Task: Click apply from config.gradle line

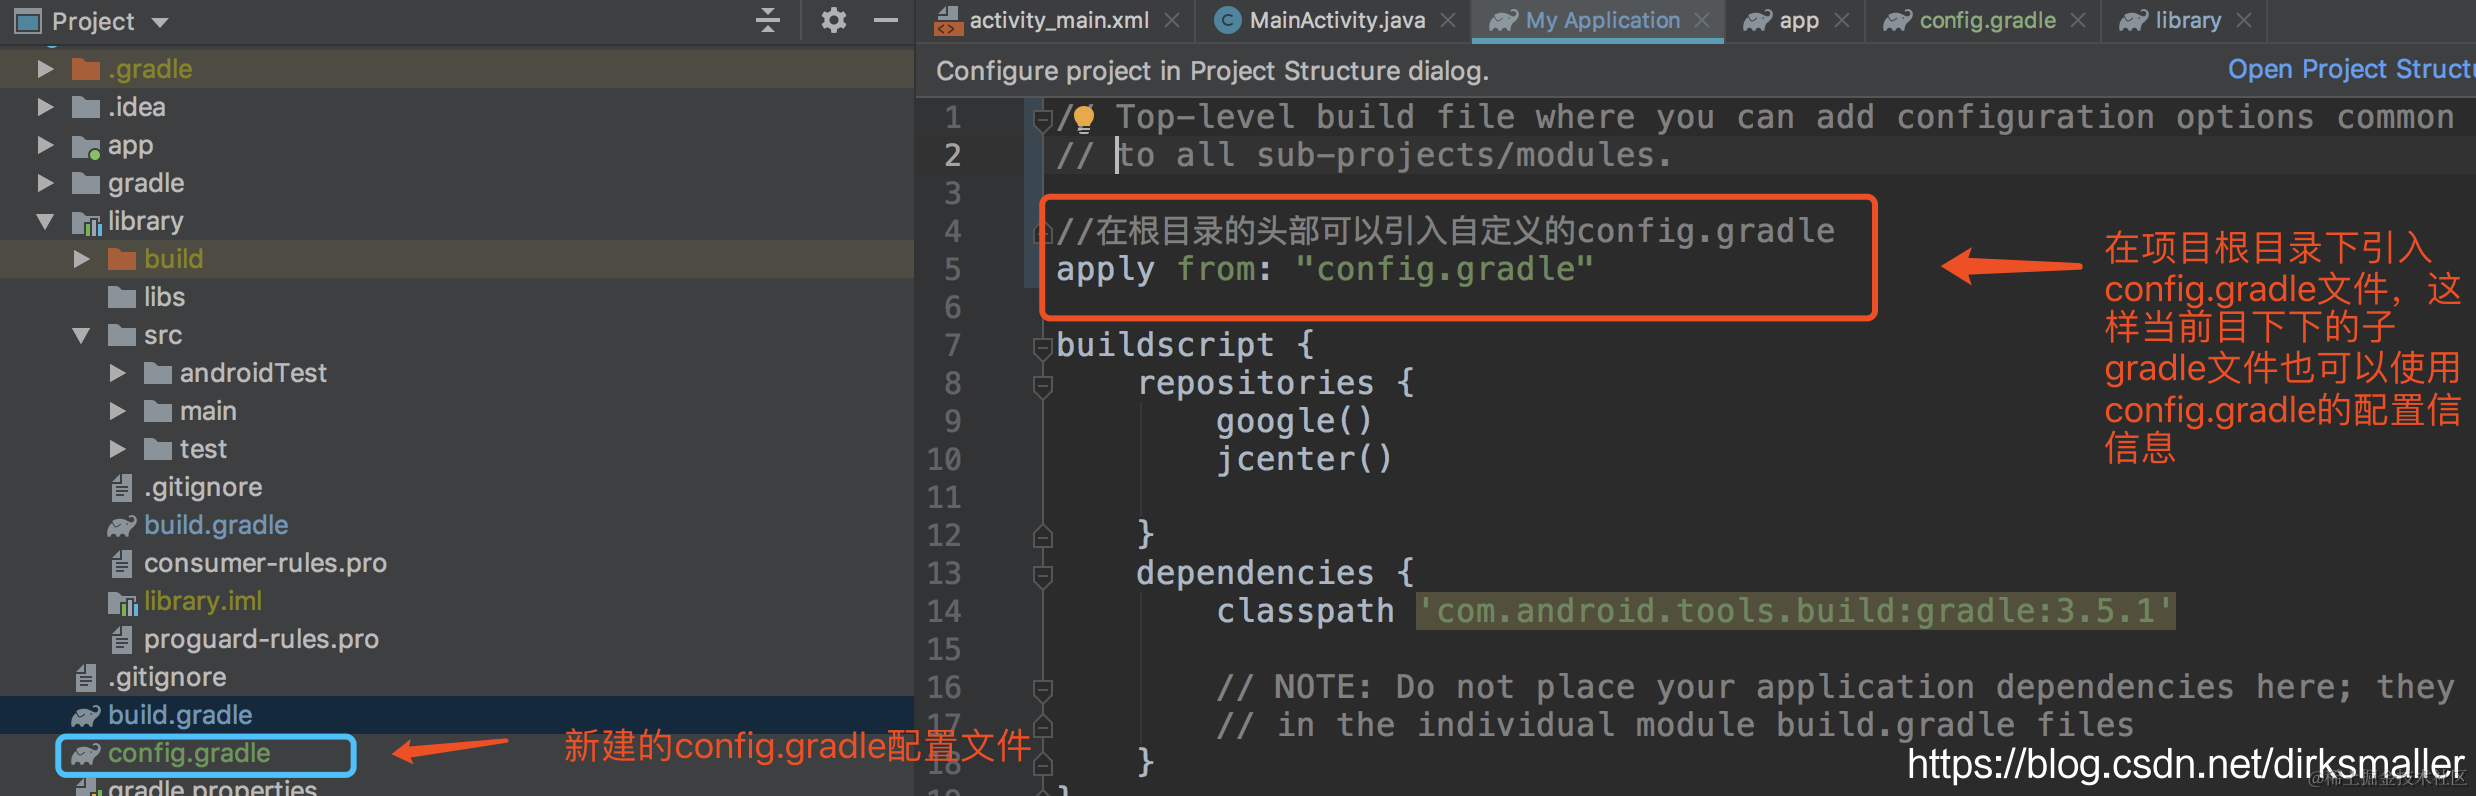Action: [x=1325, y=269]
